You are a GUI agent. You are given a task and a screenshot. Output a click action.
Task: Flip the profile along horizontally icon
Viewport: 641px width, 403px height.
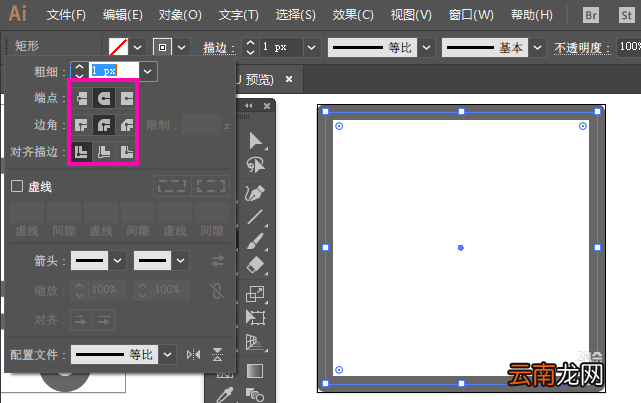click(x=193, y=354)
